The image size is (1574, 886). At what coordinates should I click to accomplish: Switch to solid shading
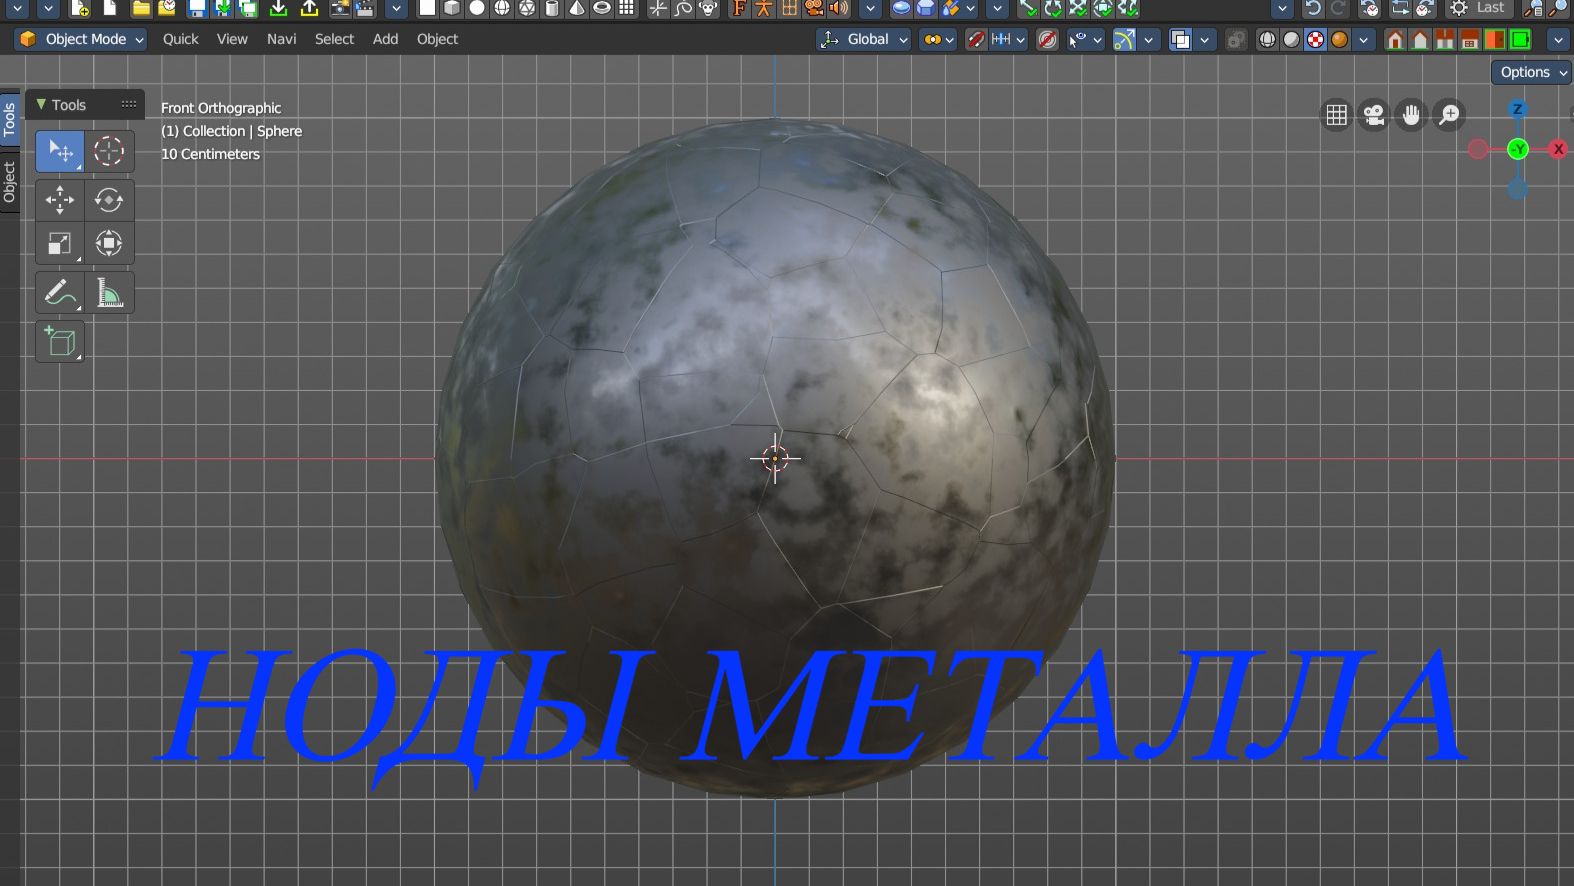click(1291, 39)
